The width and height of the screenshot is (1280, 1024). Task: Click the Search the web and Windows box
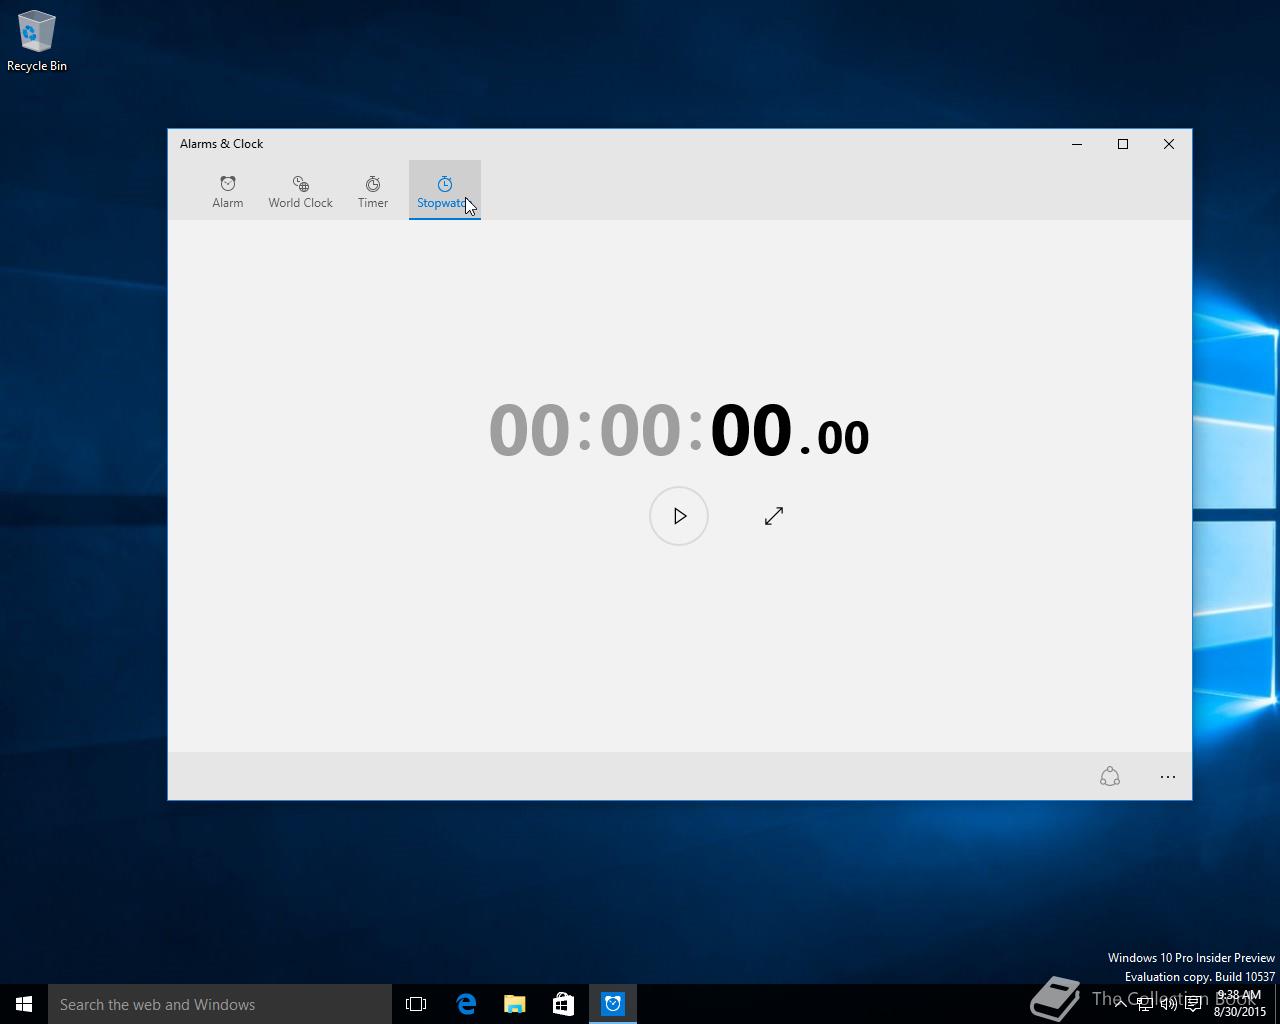(220, 1004)
